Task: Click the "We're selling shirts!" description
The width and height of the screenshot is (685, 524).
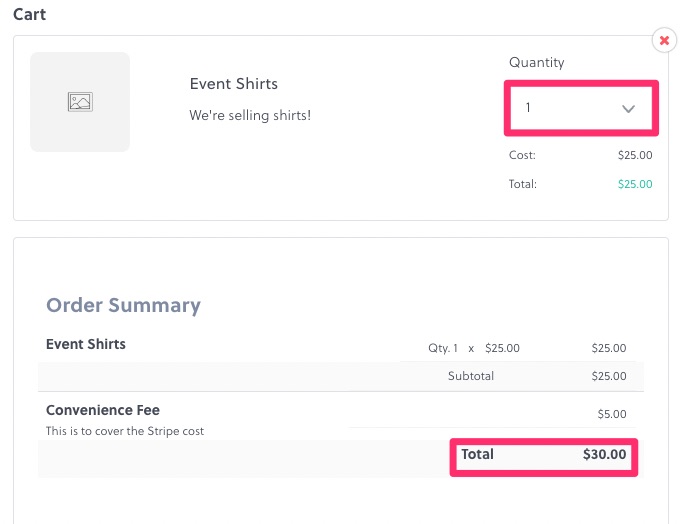Action: coord(250,115)
